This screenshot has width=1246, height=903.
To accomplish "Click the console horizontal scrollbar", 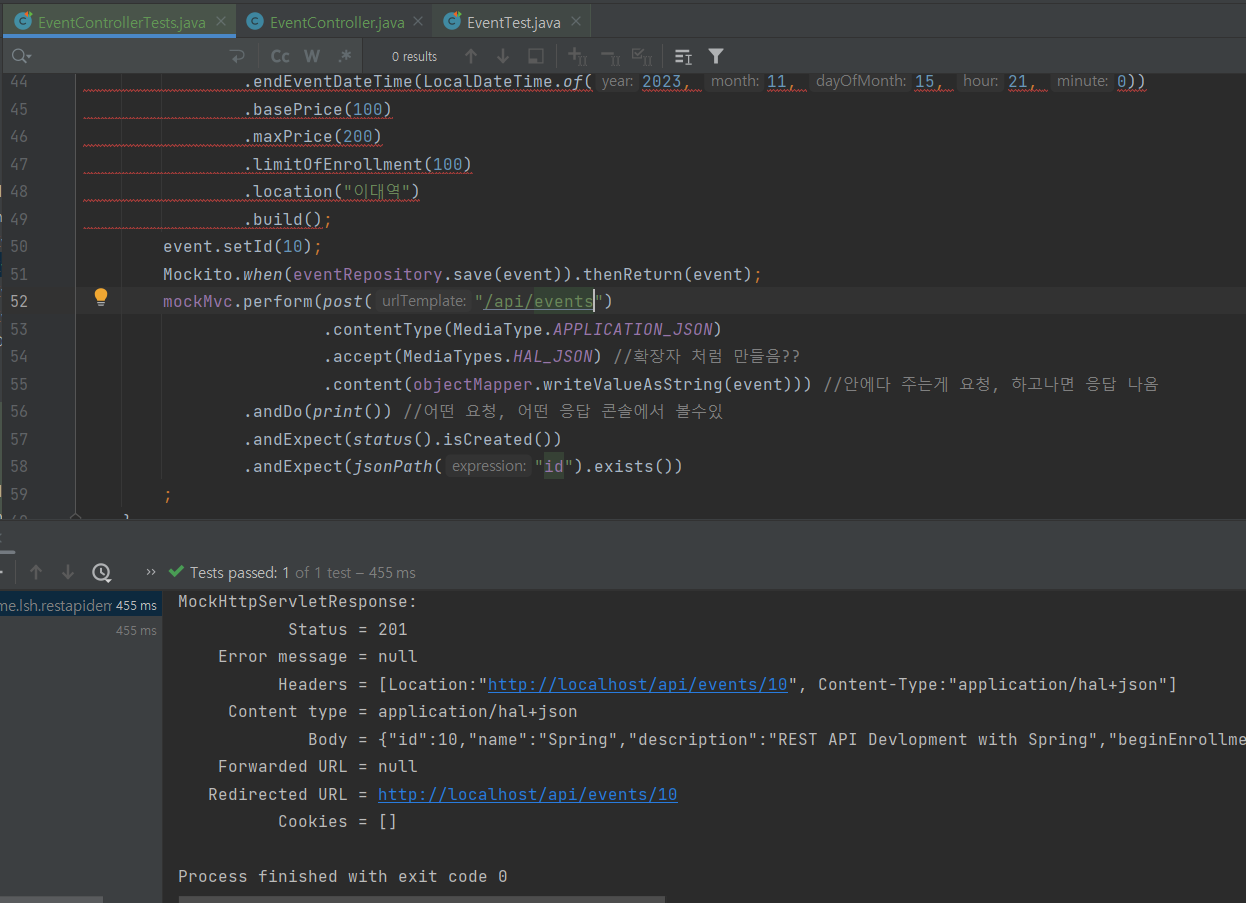I will [420, 899].
